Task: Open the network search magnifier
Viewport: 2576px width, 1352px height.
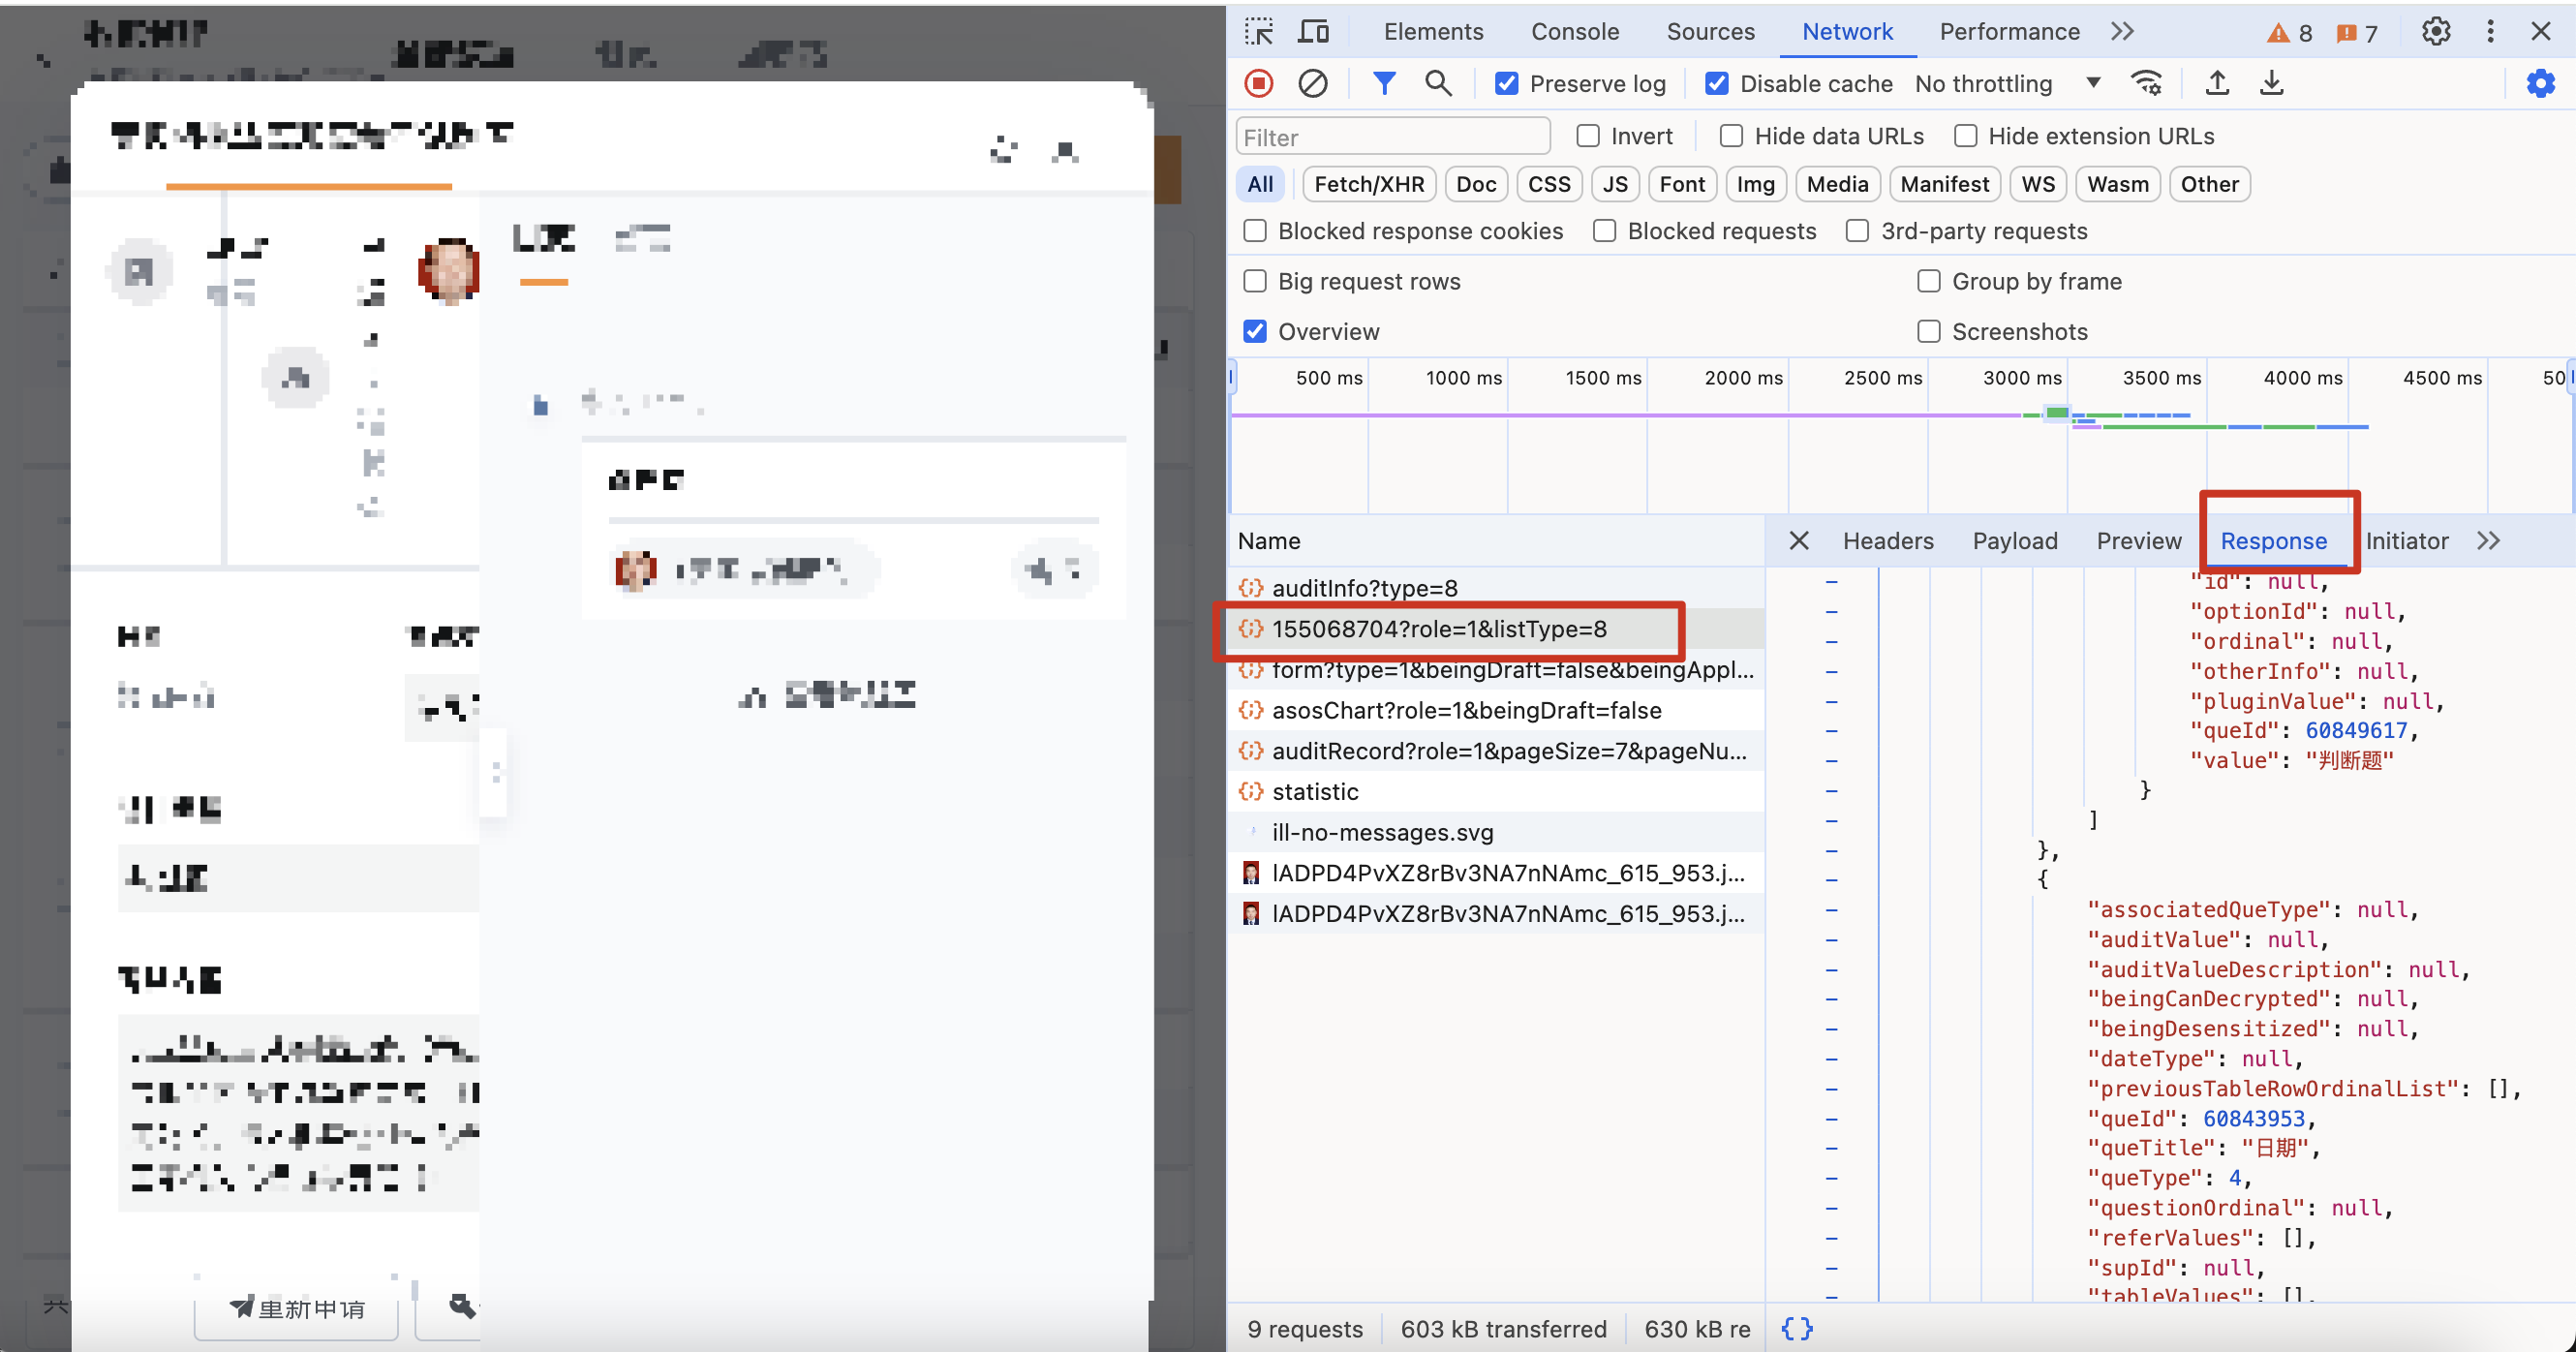Action: [x=1438, y=84]
